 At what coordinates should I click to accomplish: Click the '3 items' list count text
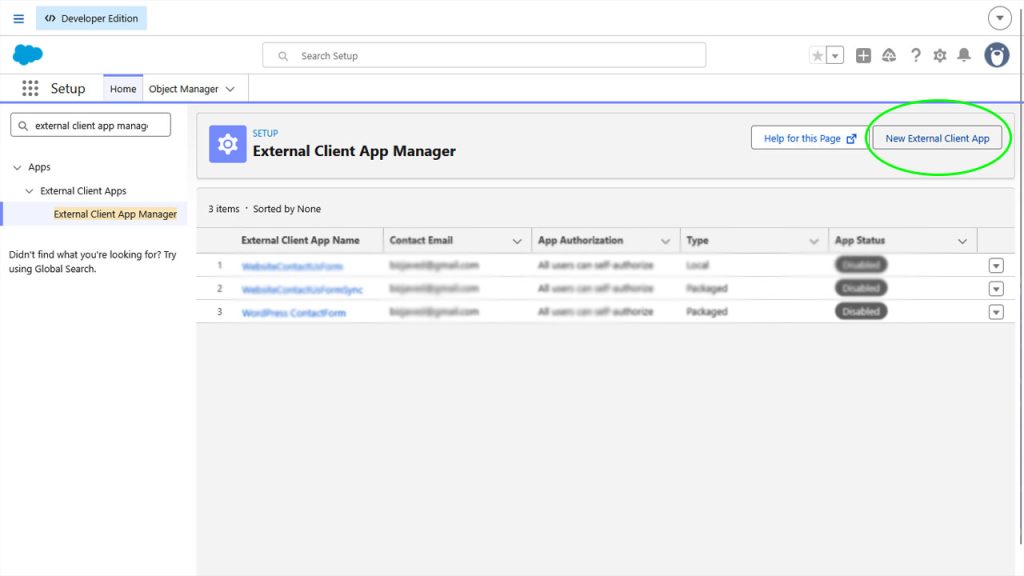click(x=223, y=209)
